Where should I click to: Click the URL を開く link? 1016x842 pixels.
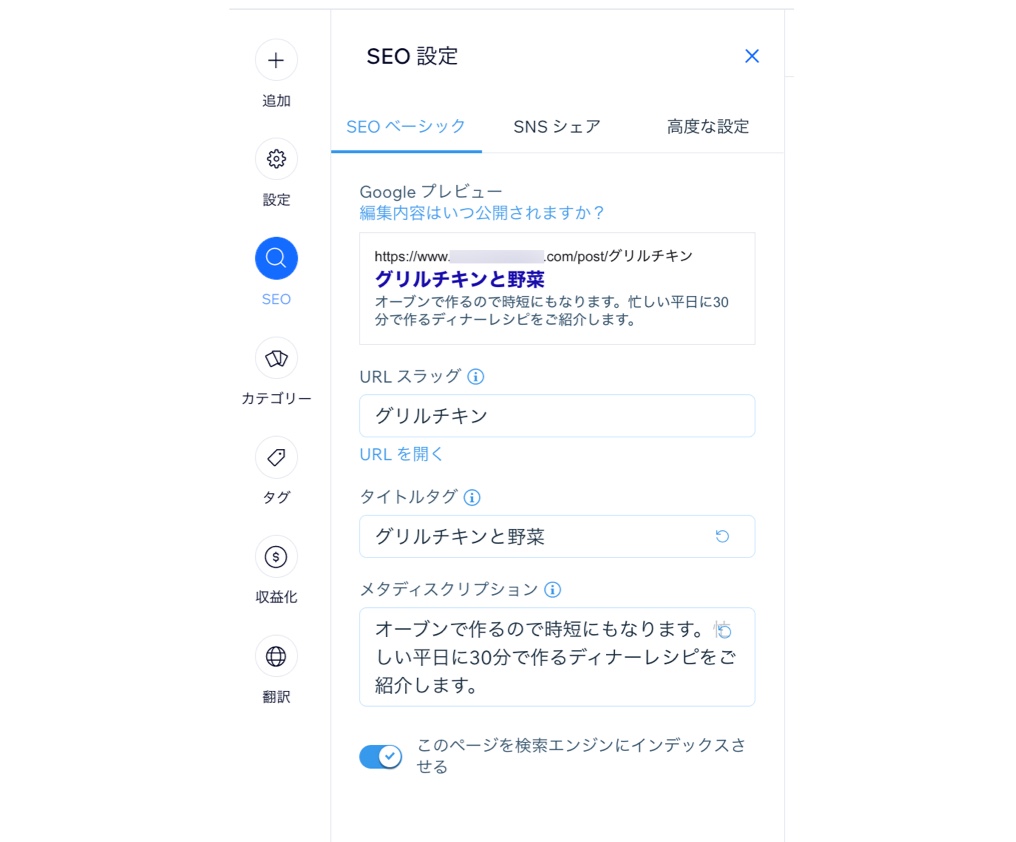click(402, 454)
